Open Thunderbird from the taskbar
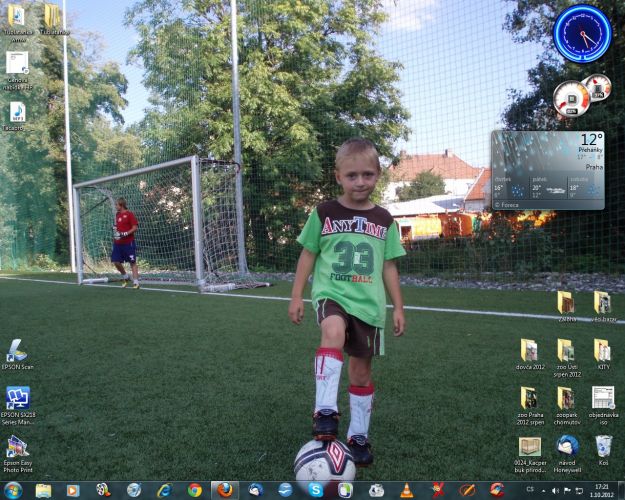625x500 pixels. point(255,491)
